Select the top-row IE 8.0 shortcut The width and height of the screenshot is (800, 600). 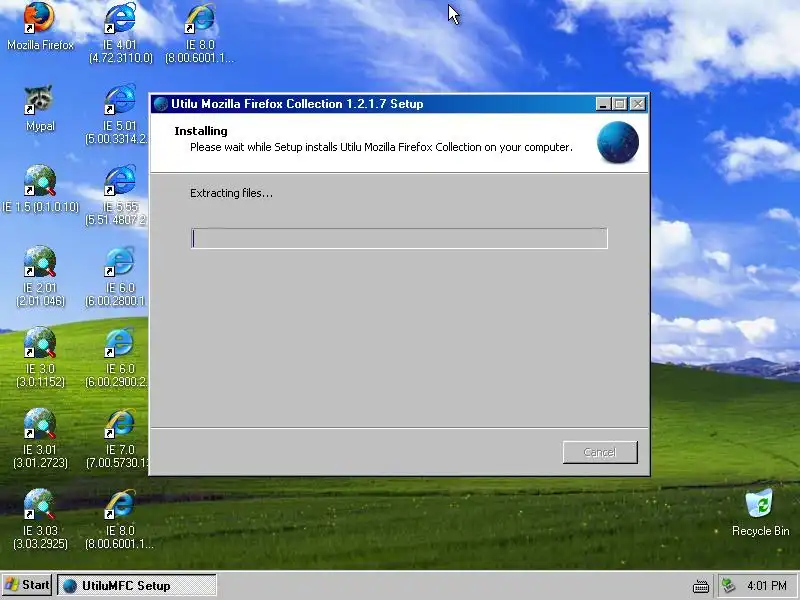point(200,33)
